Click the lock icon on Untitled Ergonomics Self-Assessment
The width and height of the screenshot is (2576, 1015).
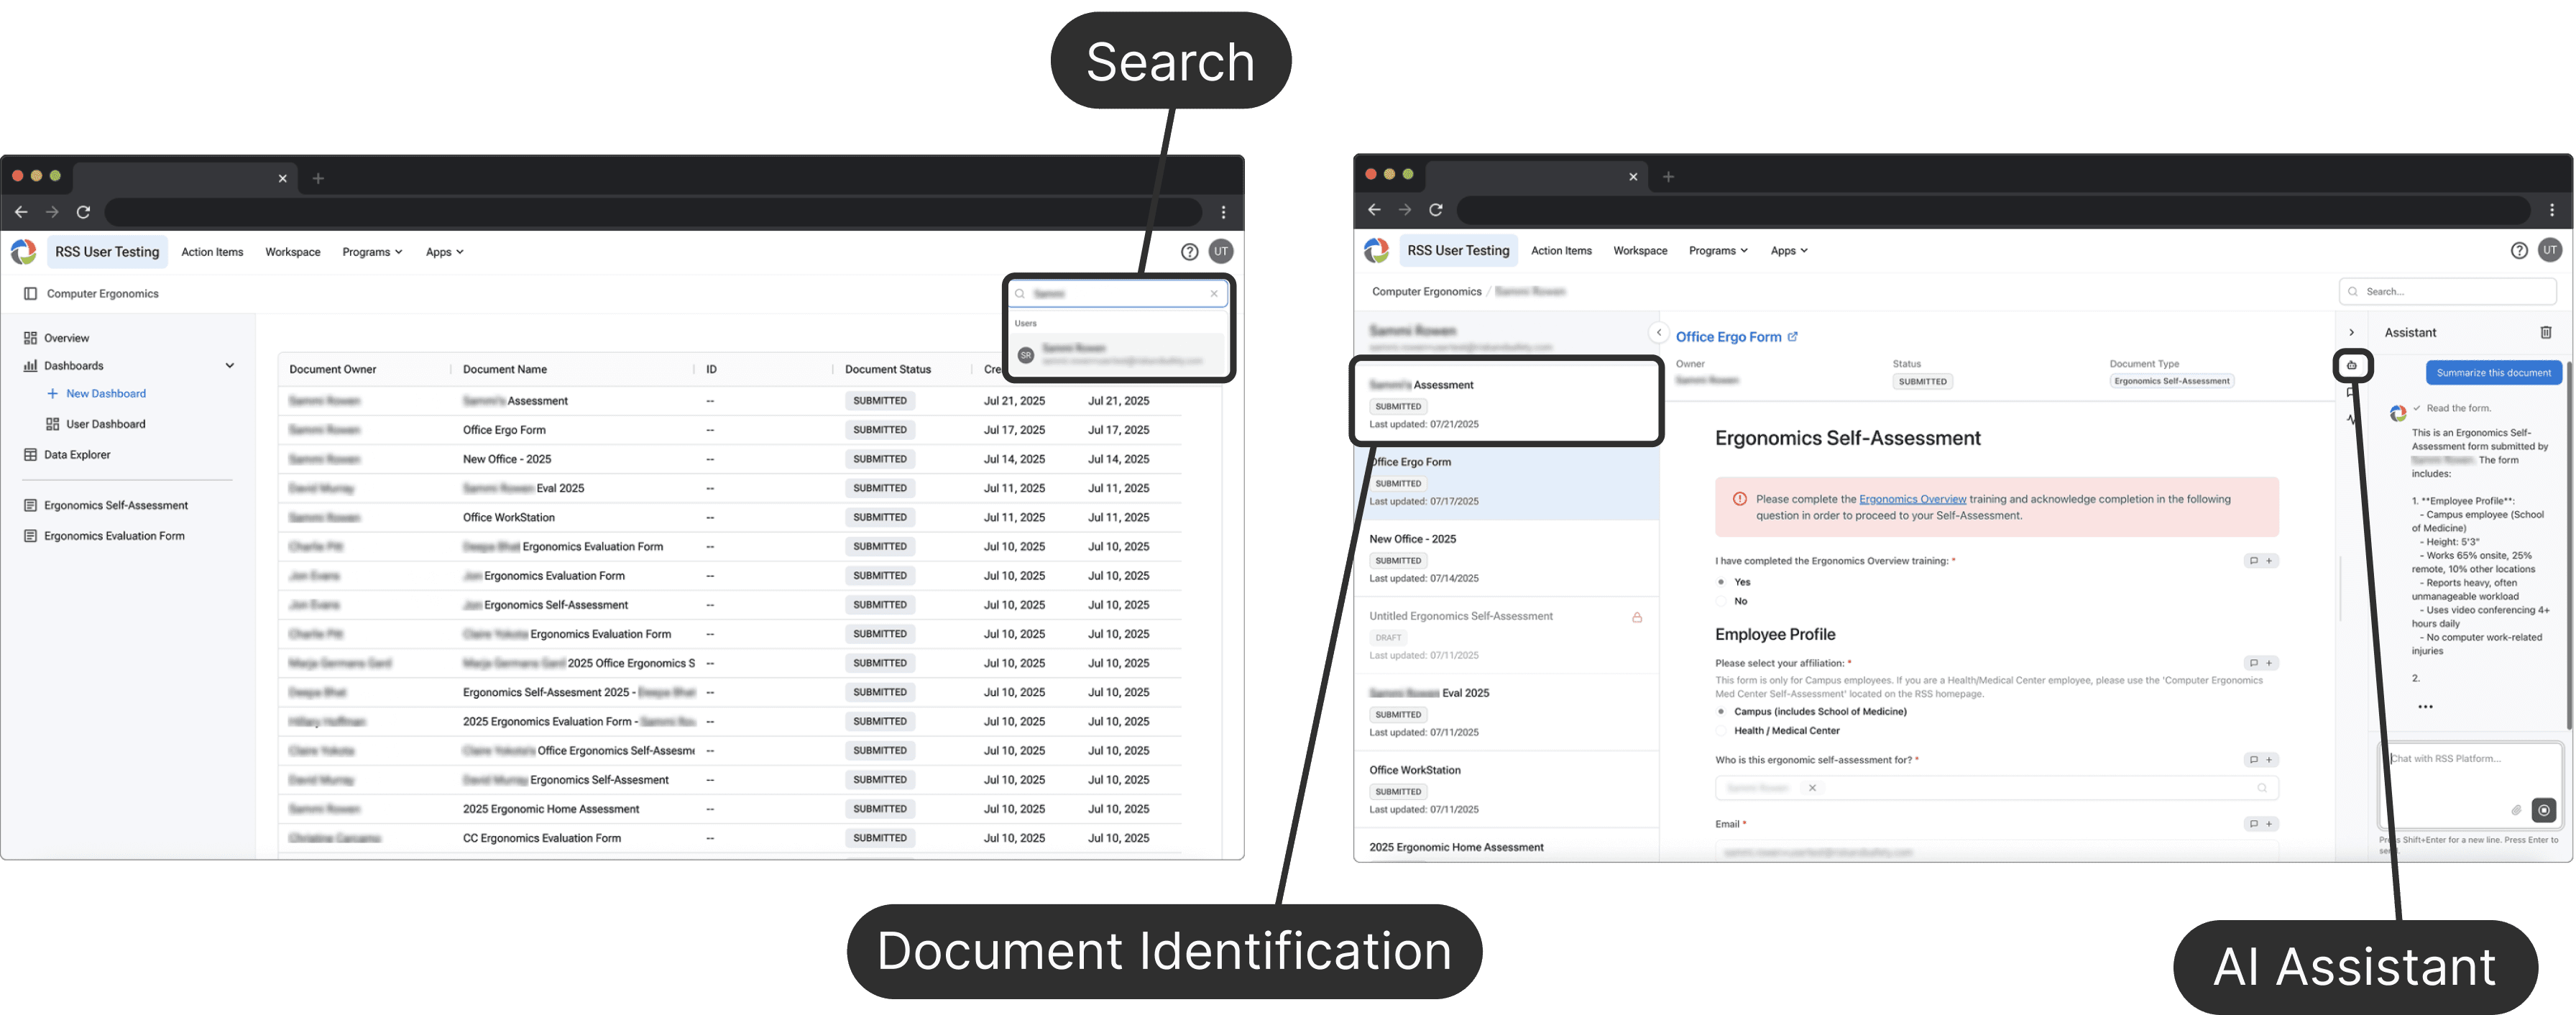tap(1637, 617)
